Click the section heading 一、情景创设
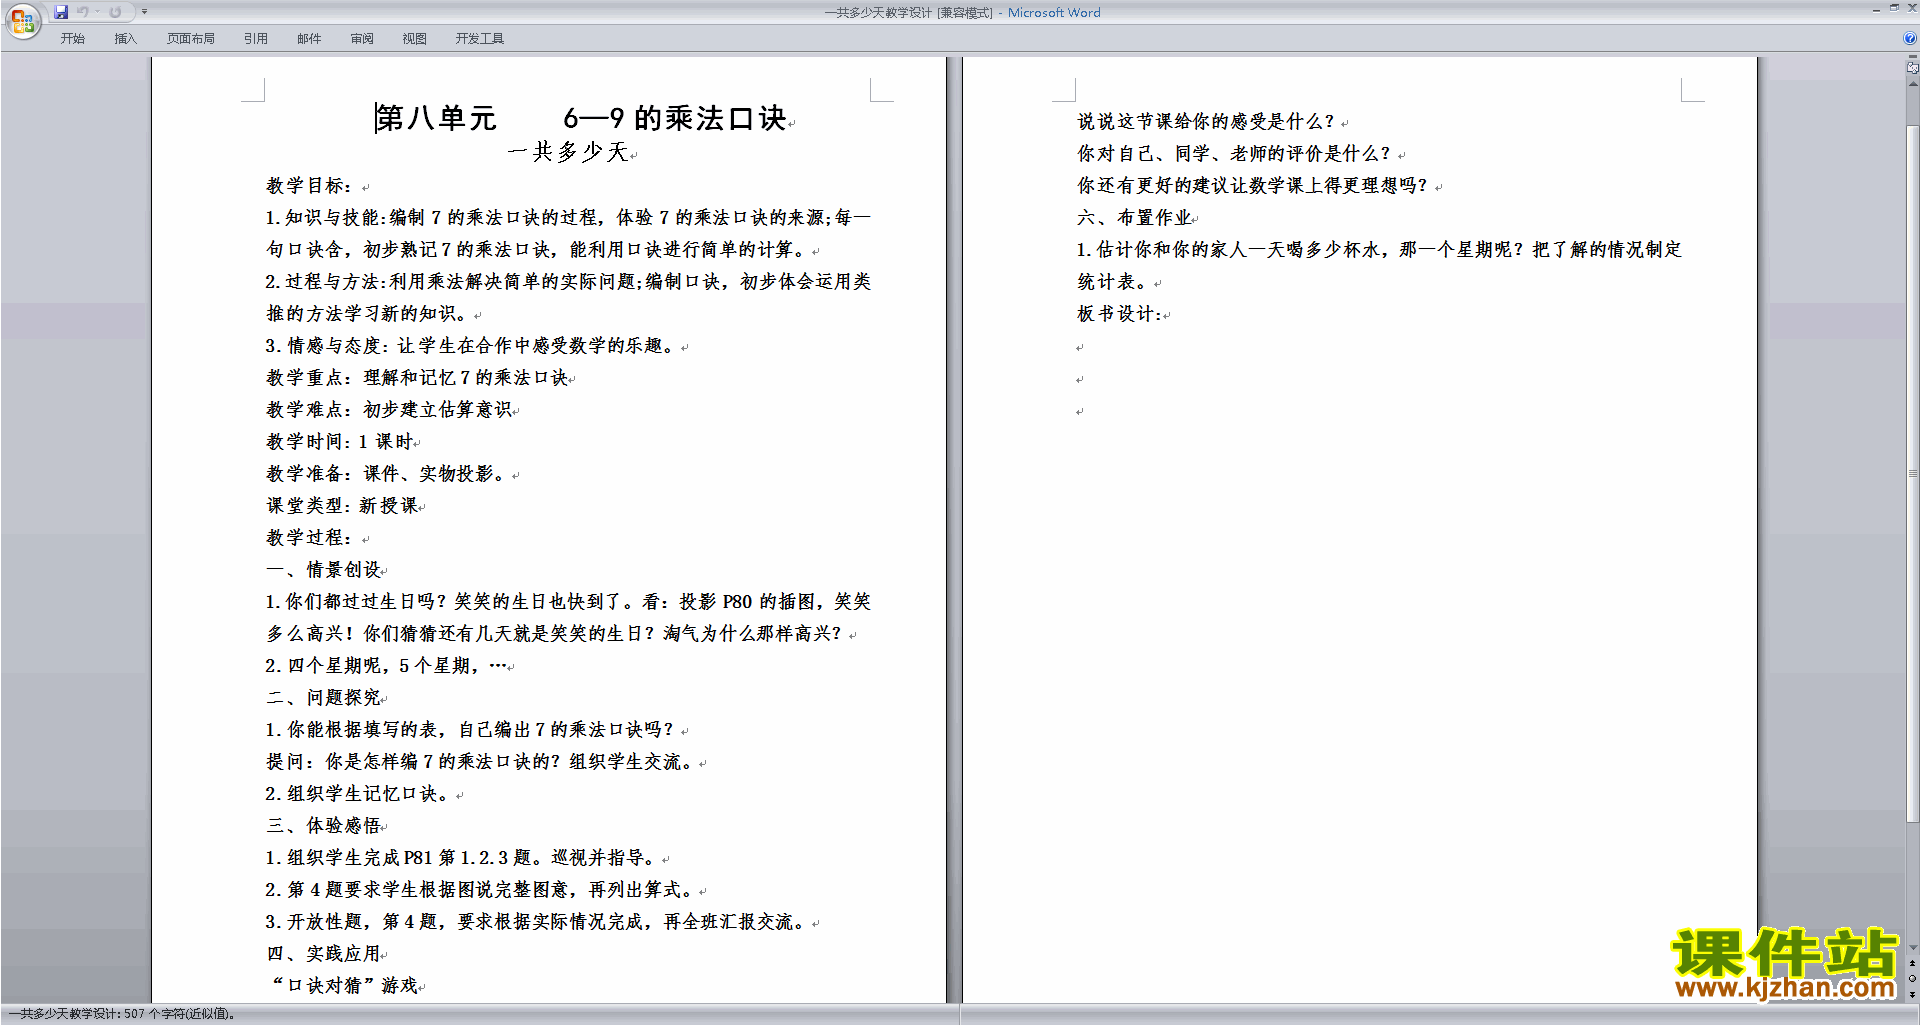This screenshot has width=1920, height=1025. [323, 570]
